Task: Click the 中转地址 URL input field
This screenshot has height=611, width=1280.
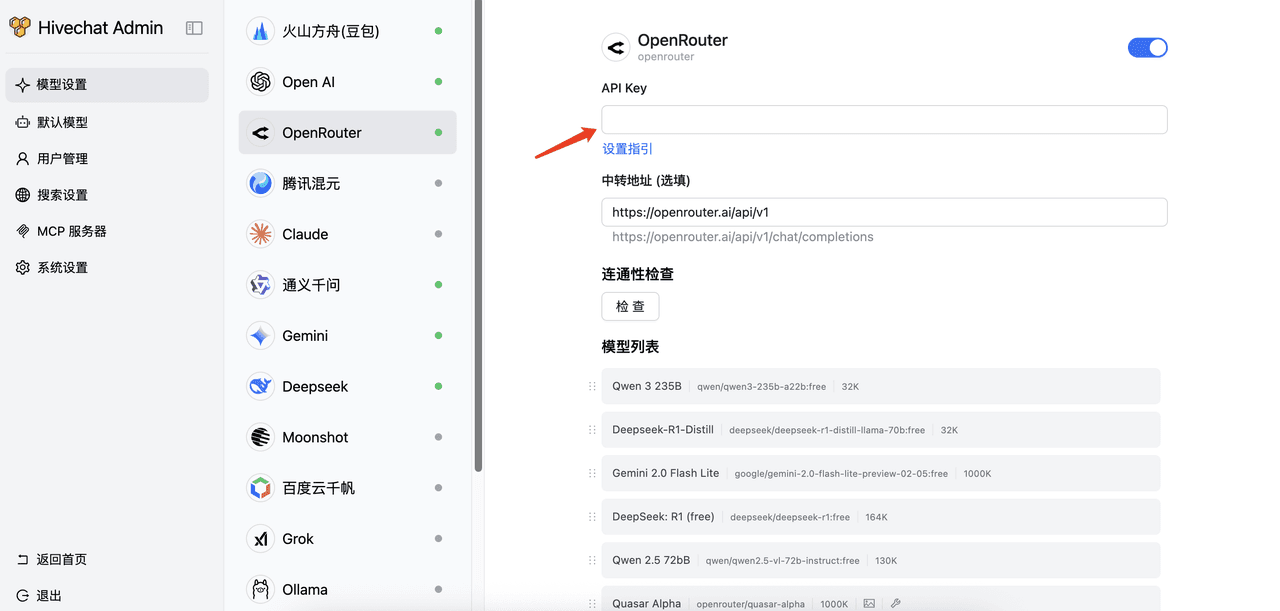Action: tap(884, 212)
